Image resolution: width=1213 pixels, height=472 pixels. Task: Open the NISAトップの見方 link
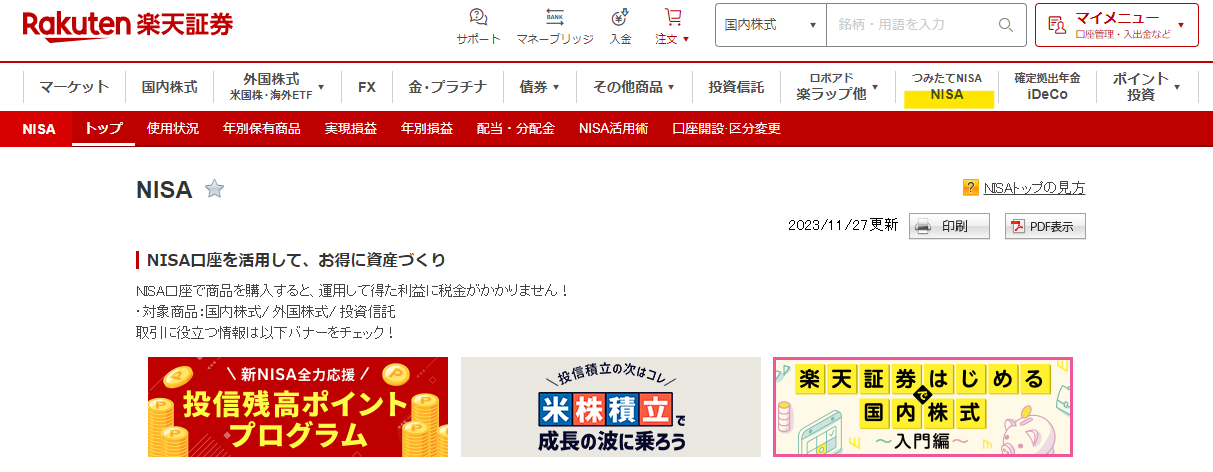pos(1034,187)
